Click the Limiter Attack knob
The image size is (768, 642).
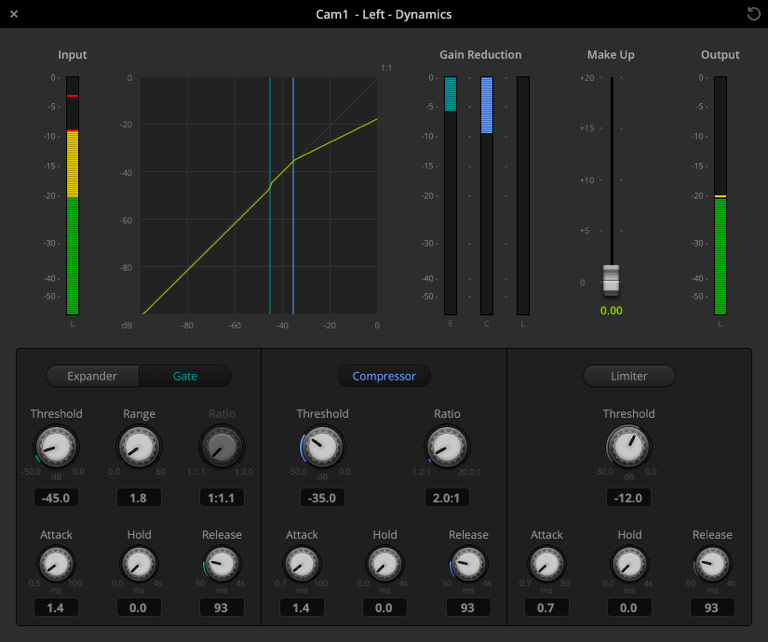click(547, 564)
